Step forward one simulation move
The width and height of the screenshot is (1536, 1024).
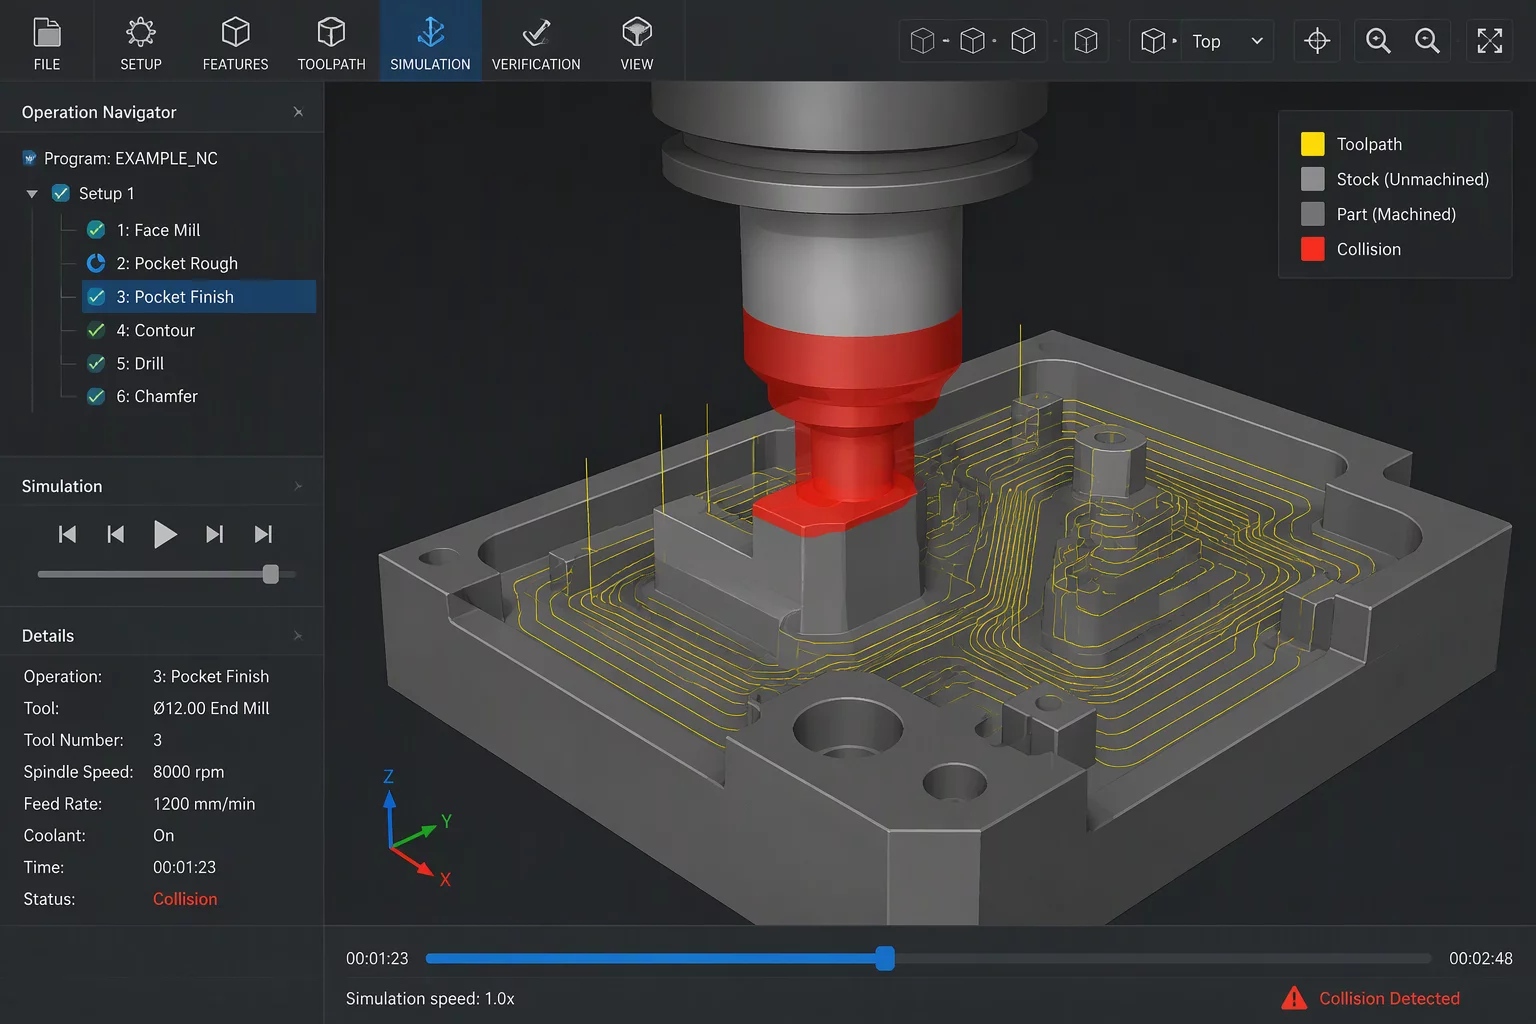coord(214,534)
